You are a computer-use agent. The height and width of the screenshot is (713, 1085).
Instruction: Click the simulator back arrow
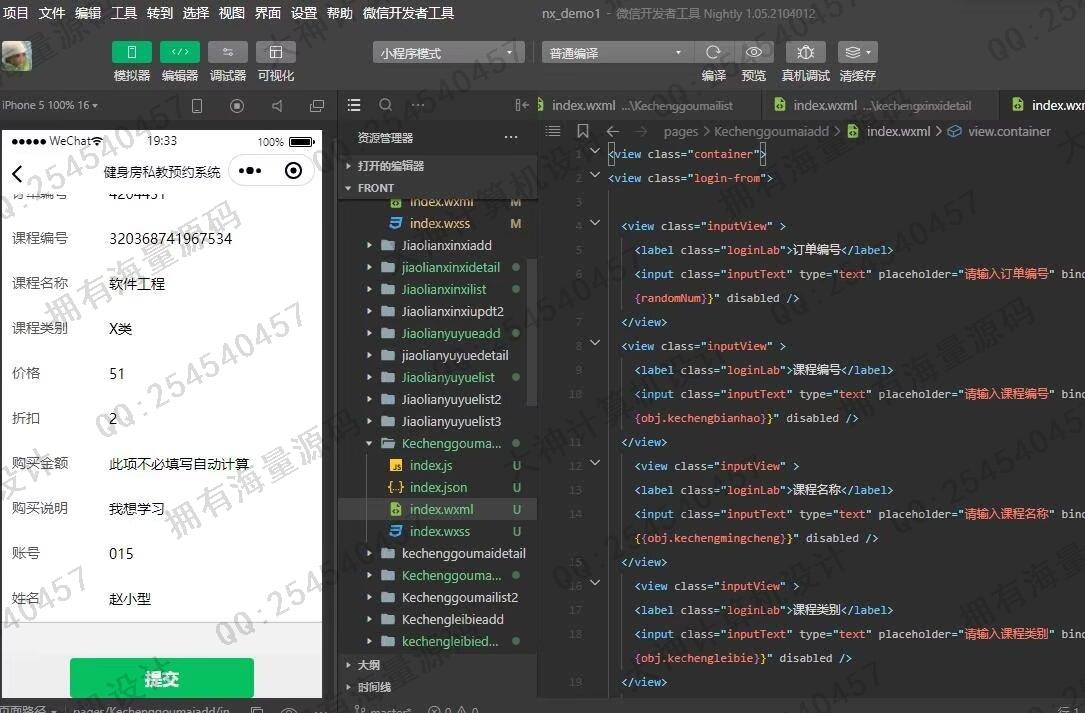point(18,173)
